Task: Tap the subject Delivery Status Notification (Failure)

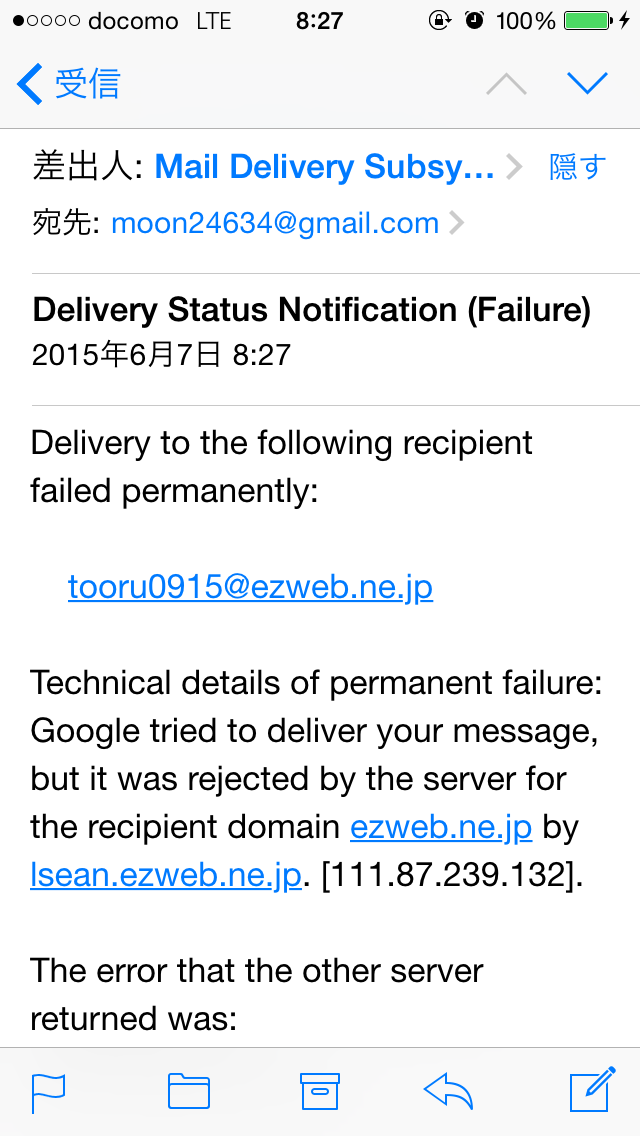Action: (312, 312)
